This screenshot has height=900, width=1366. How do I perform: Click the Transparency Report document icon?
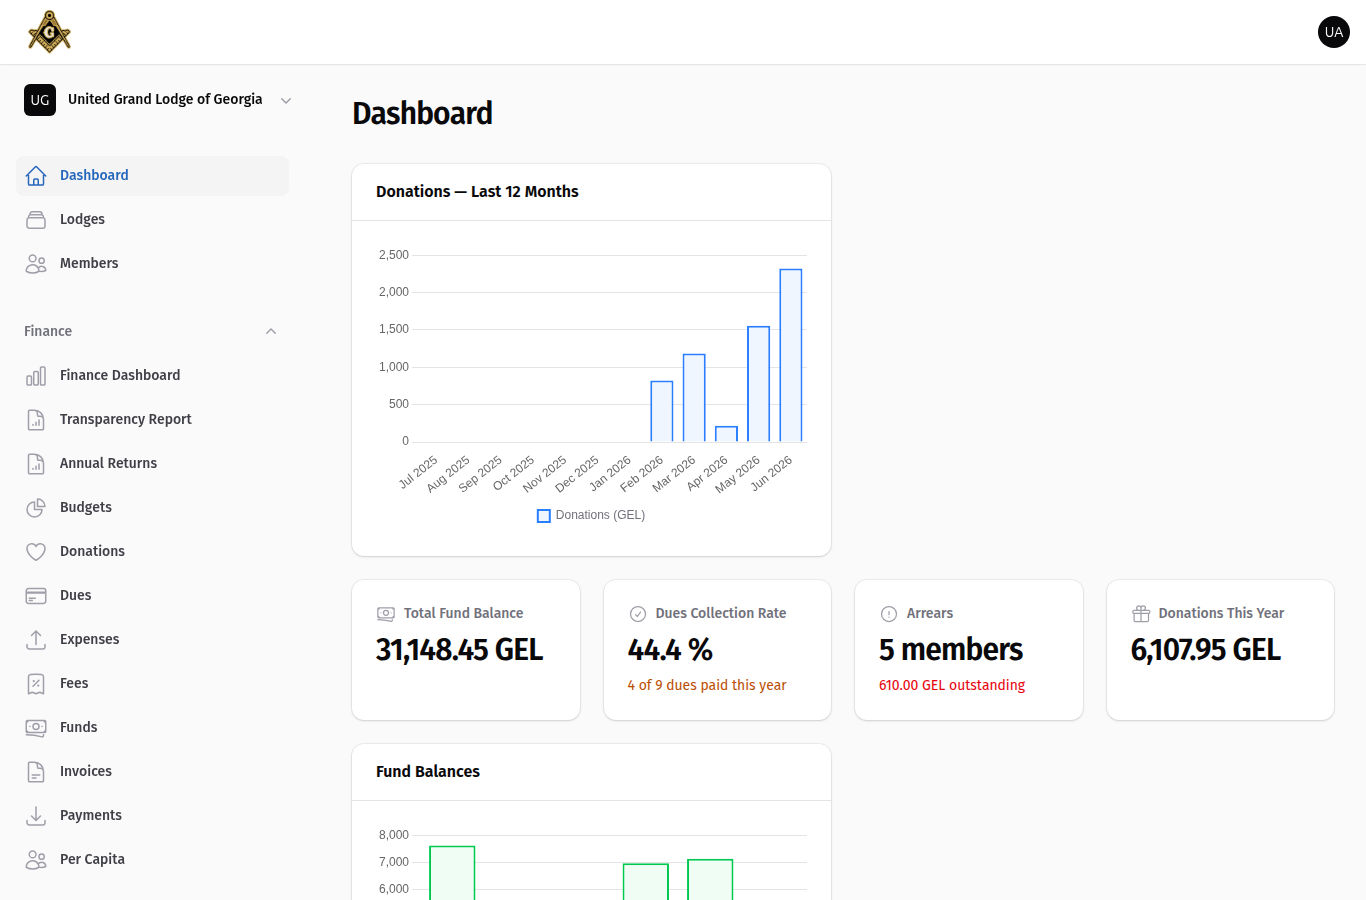click(x=36, y=420)
